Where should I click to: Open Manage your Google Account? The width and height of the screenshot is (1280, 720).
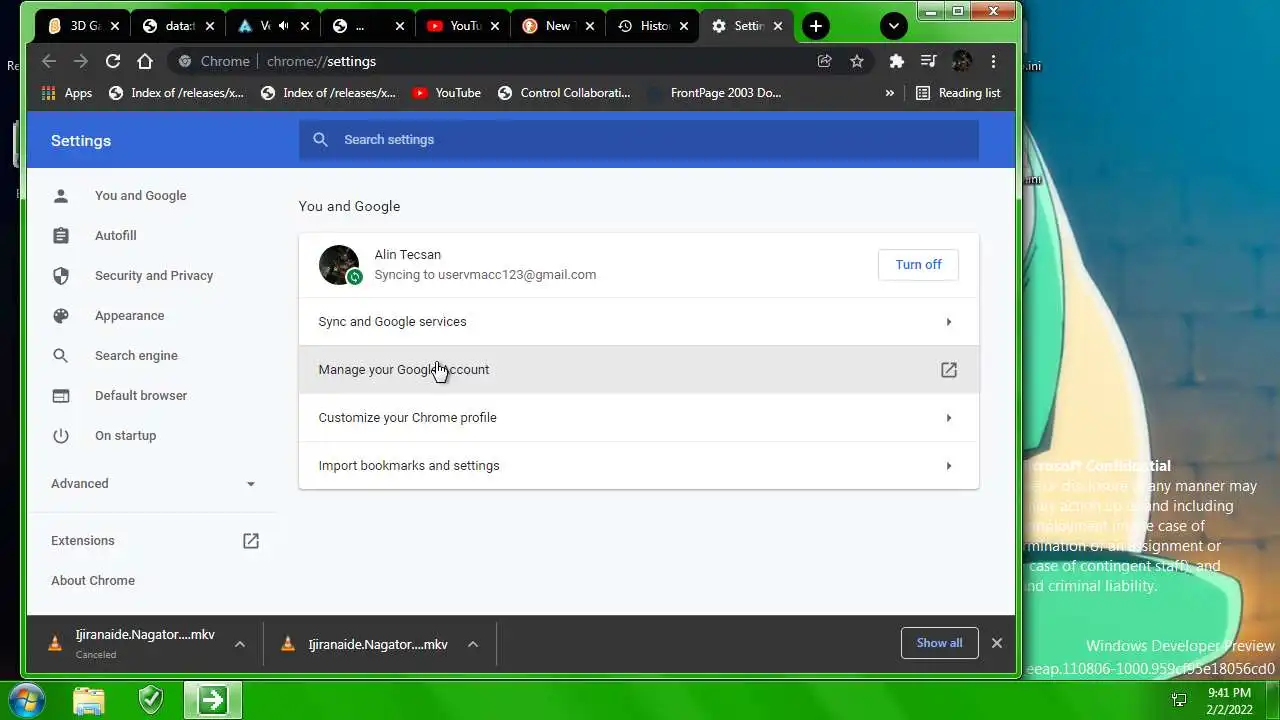(638, 370)
